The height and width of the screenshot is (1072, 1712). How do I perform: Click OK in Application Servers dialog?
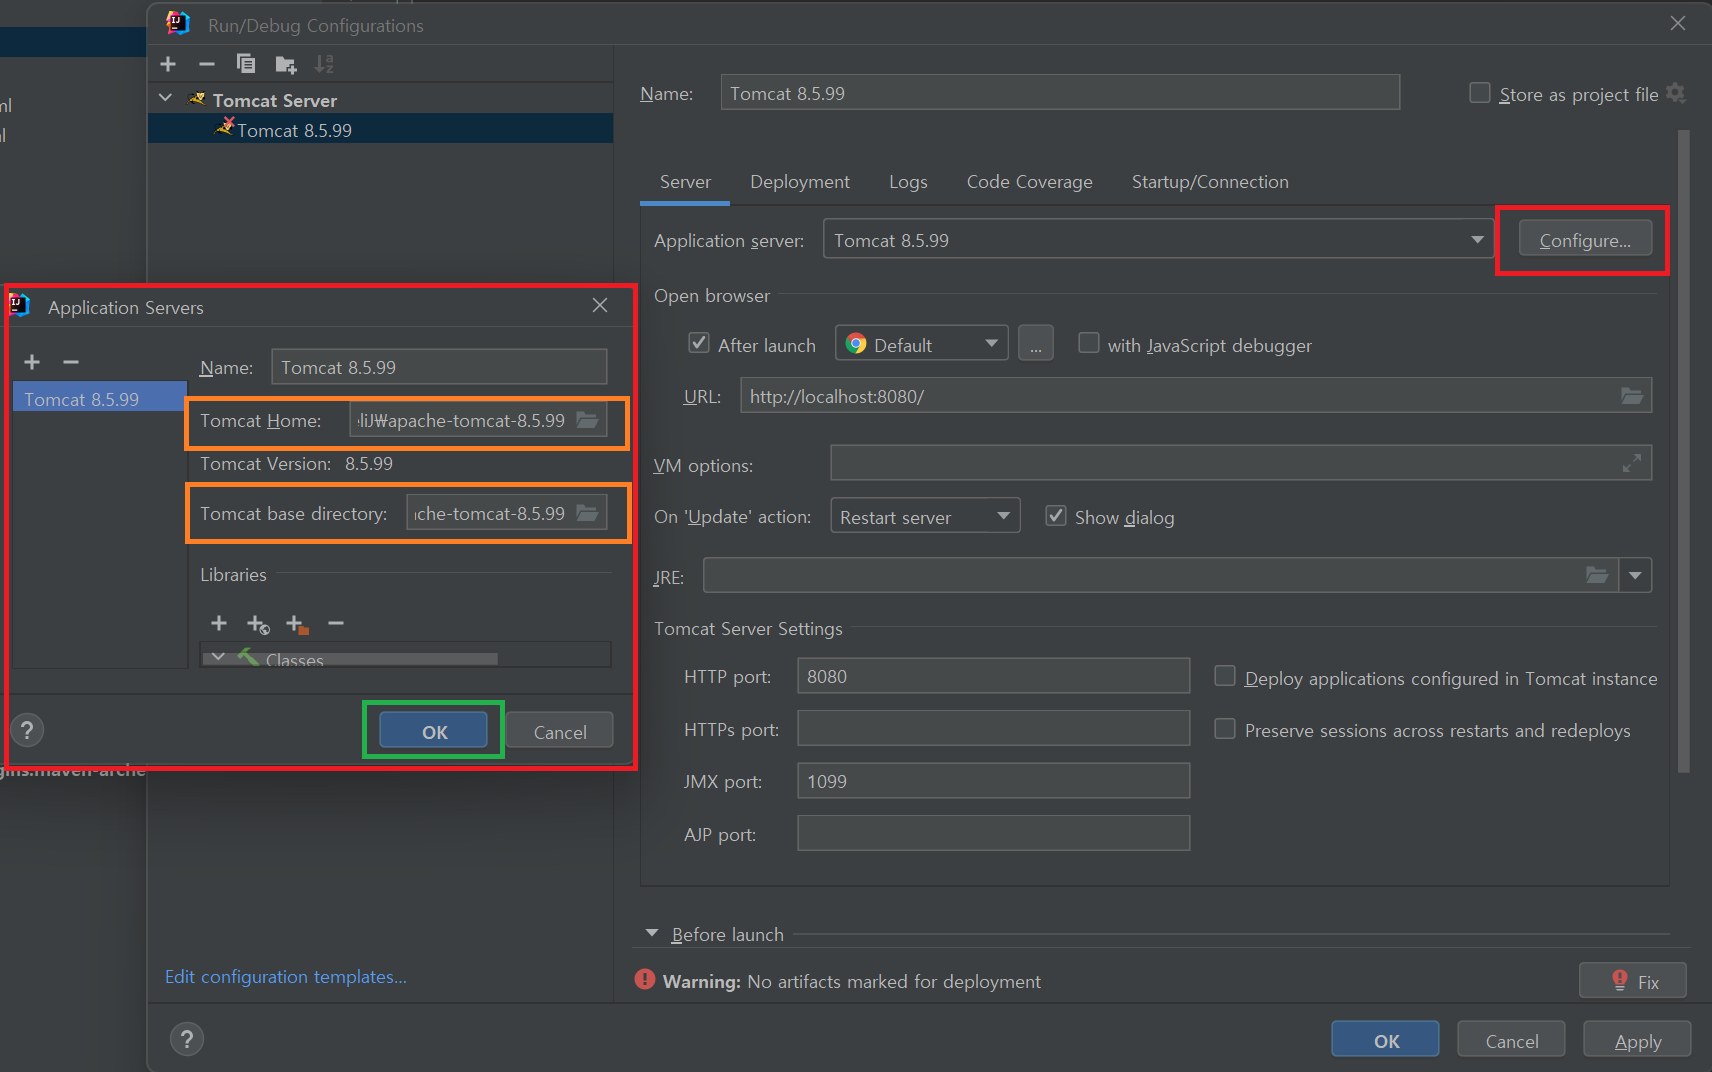point(434,731)
